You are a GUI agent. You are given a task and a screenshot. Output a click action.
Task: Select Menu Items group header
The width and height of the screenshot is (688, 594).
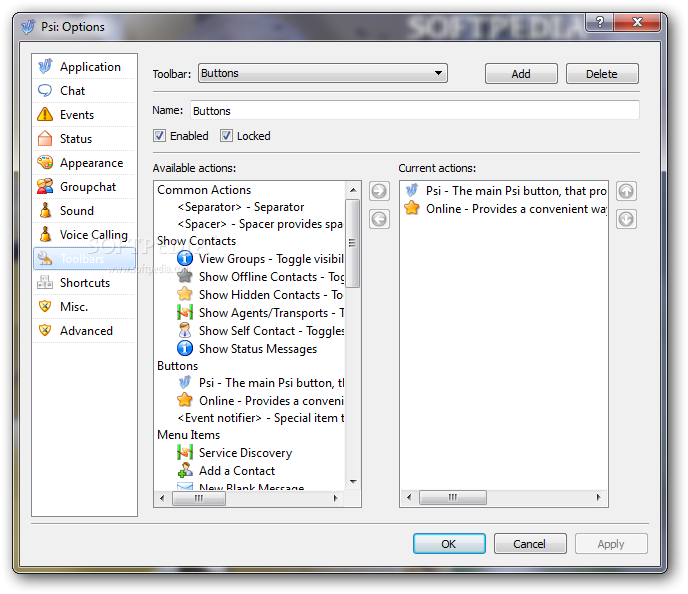[x=188, y=434]
